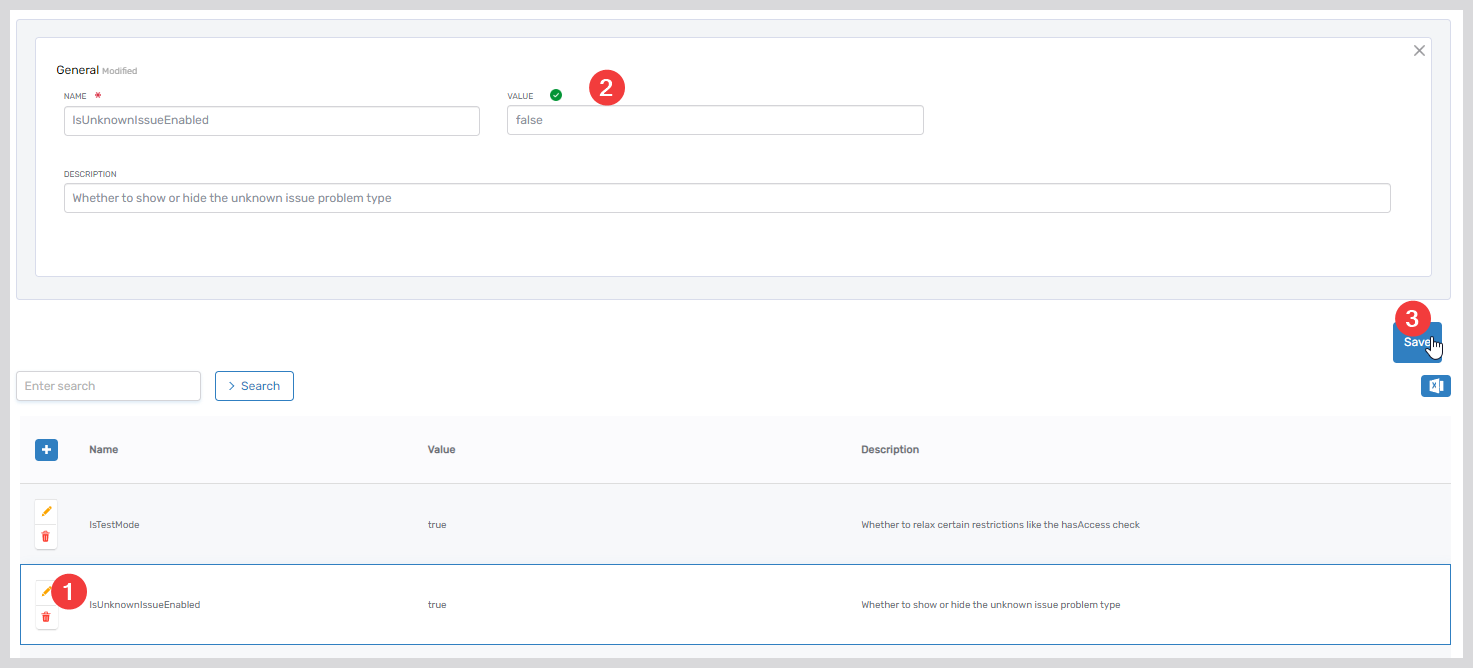Close the General edit panel
The image size is (1473, 668).
click(x=1418, y=51)
